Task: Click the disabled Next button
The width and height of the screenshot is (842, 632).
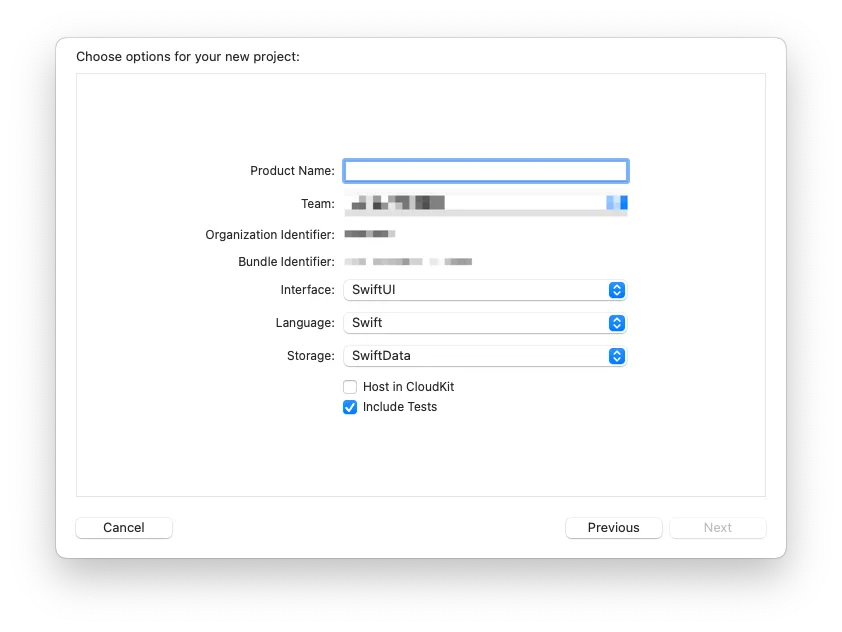Action: click(717, 527)
